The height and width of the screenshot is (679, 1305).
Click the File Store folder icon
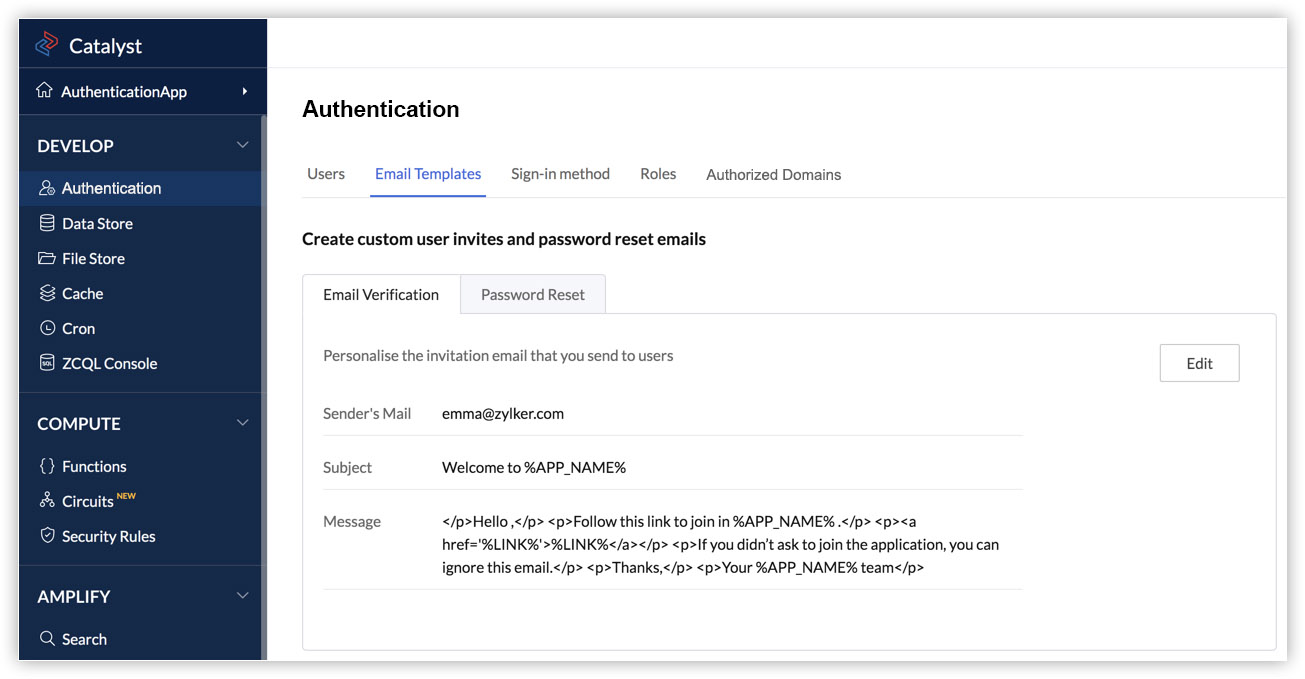coord(47,258)
